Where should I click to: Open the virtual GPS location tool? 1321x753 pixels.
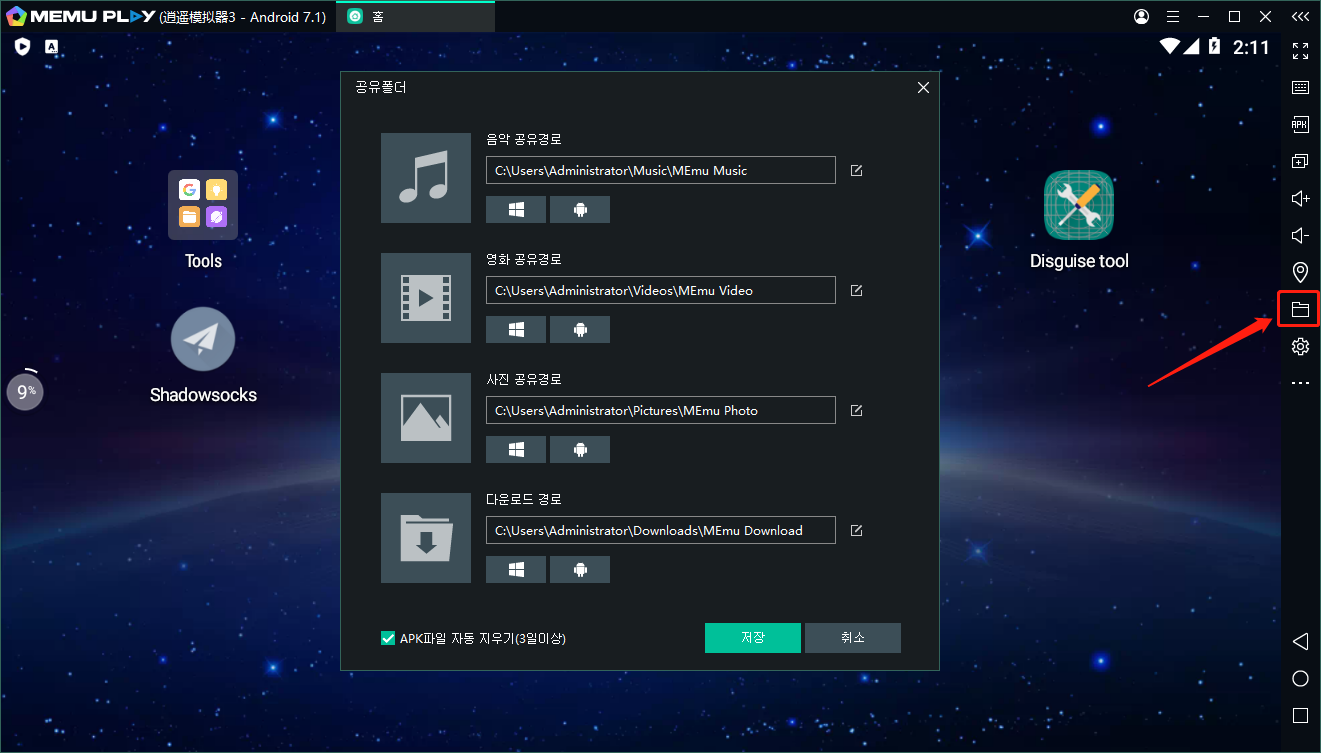tap(1299, 271)
